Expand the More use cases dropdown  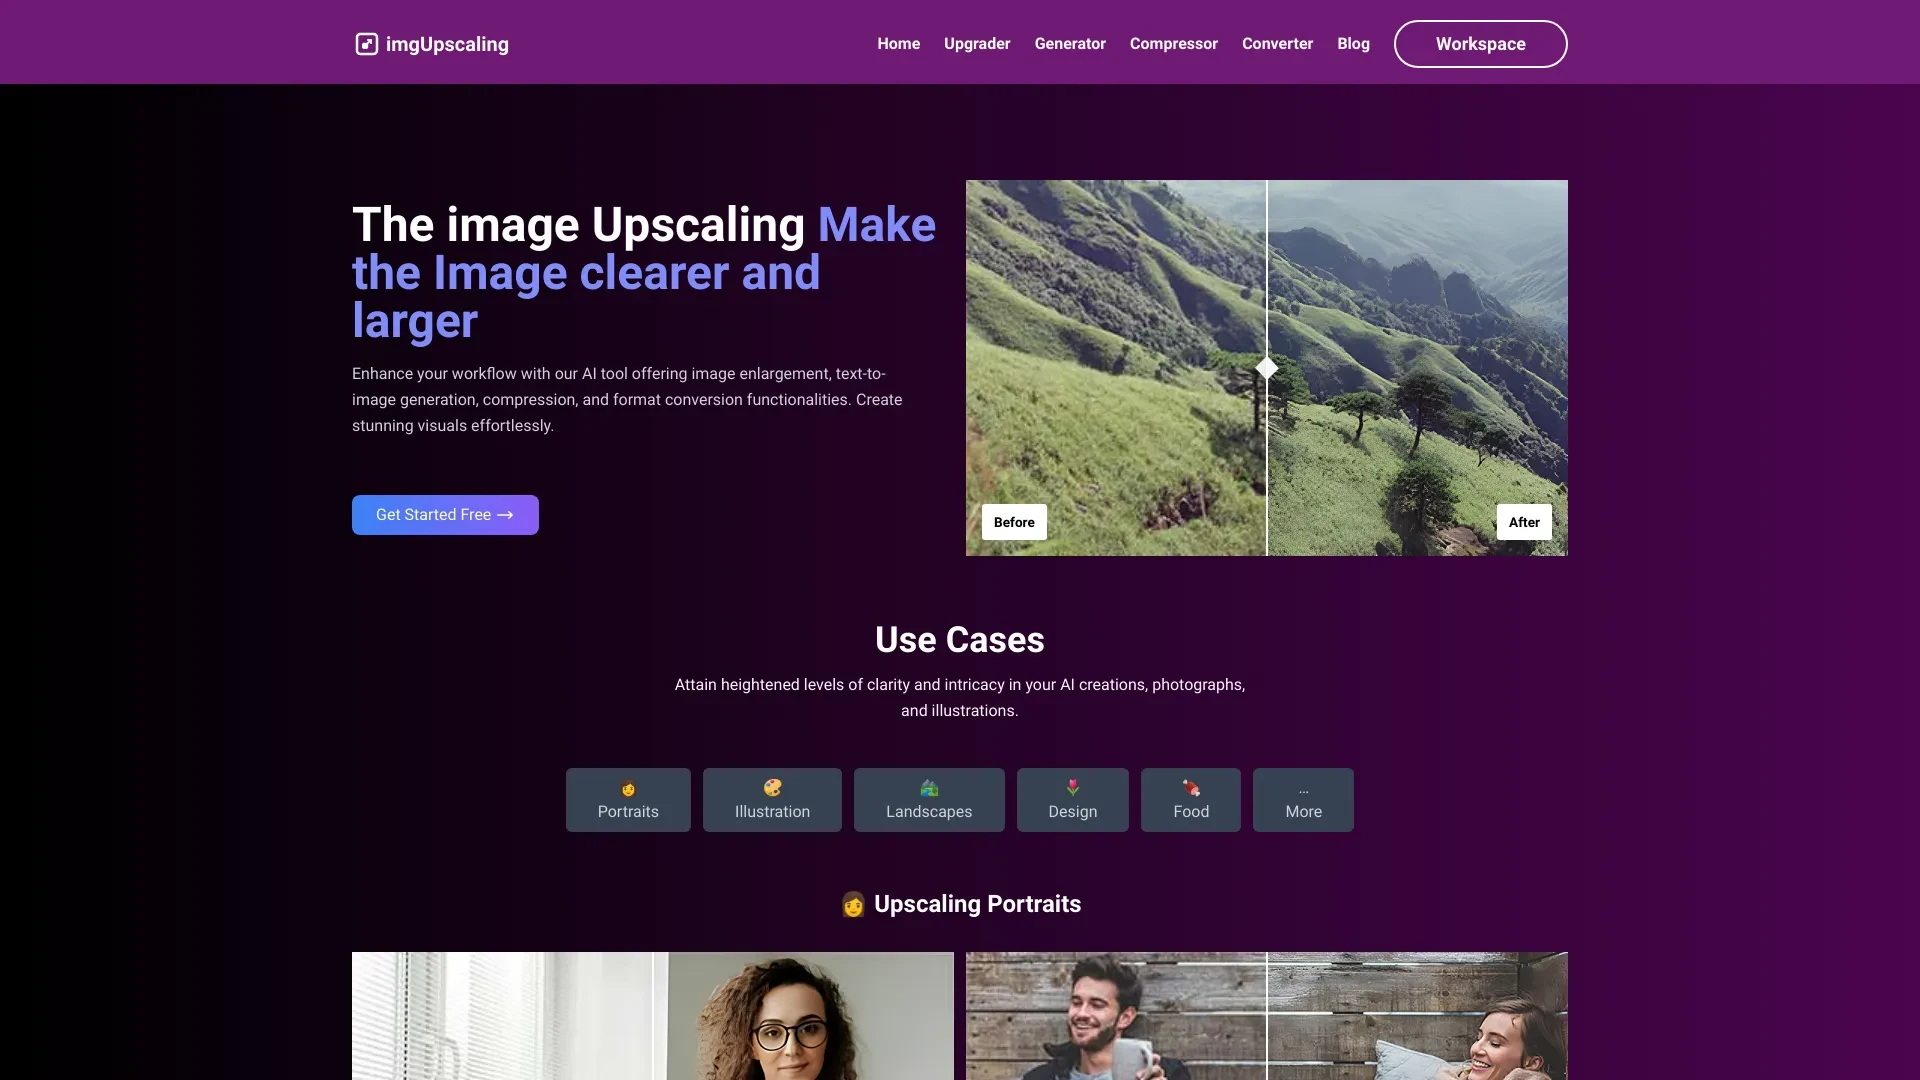click(1302, 799)
